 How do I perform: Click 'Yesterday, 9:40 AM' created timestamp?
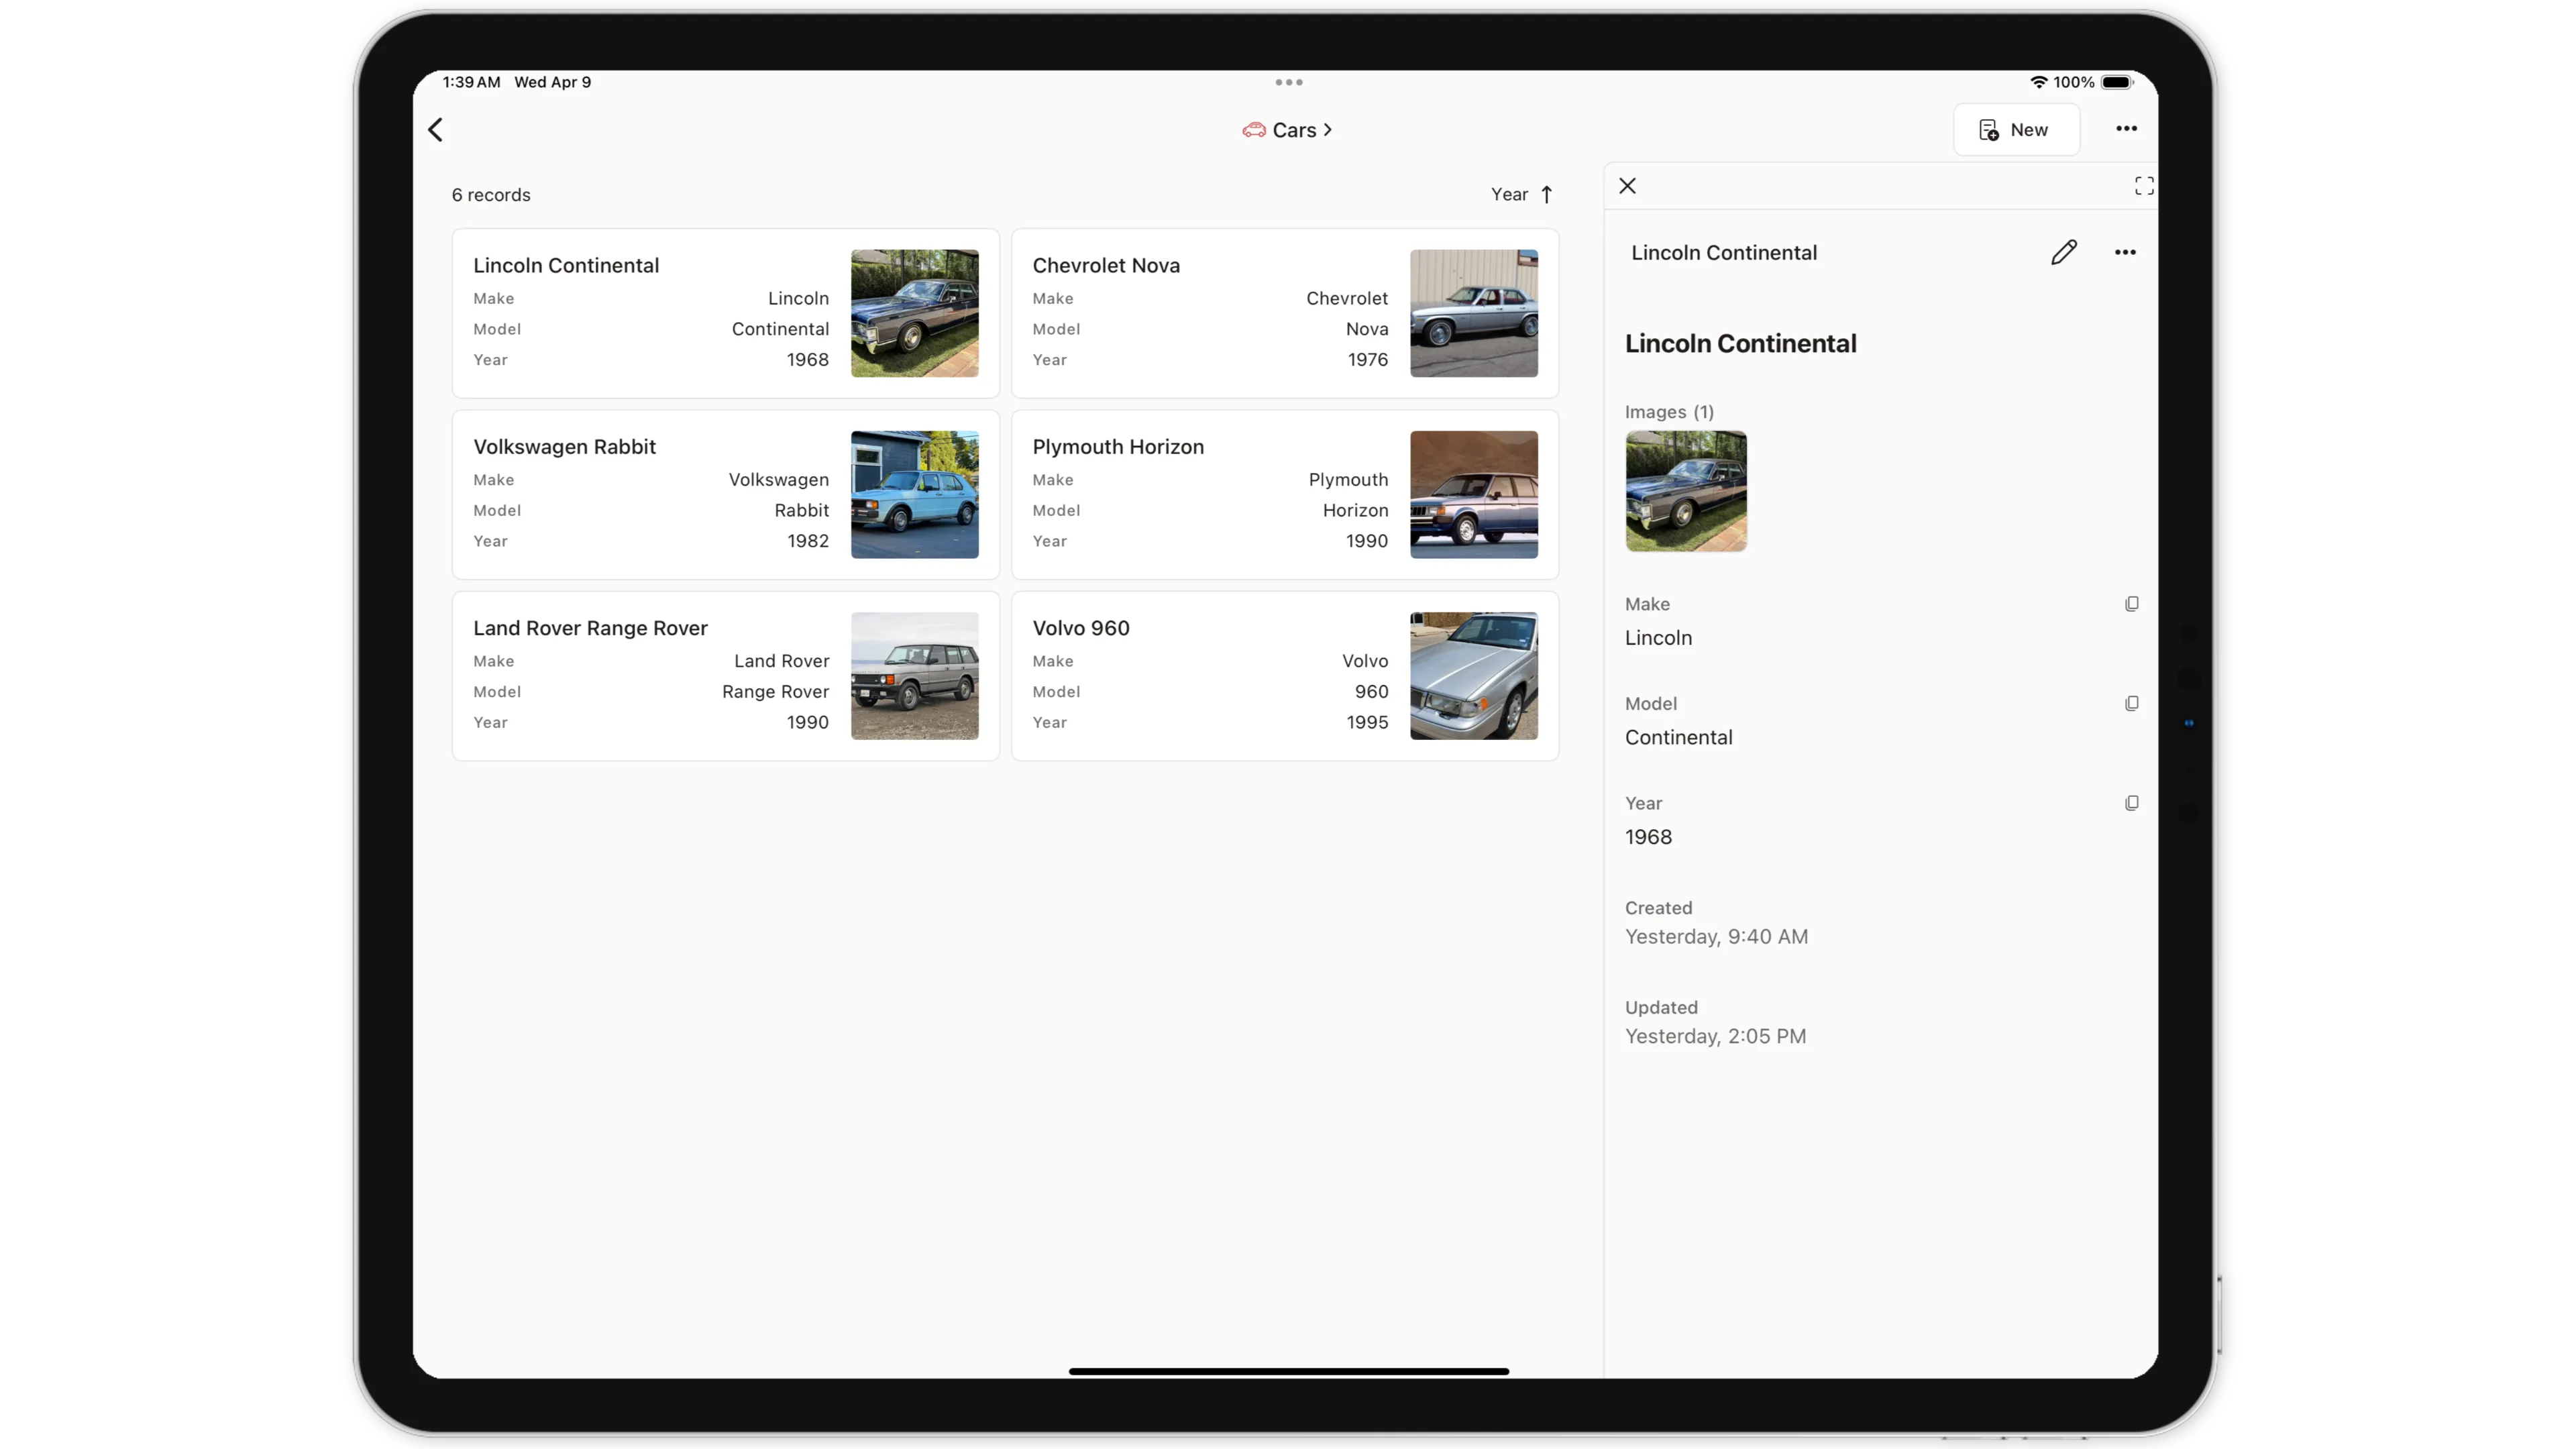pos(1716,937)
